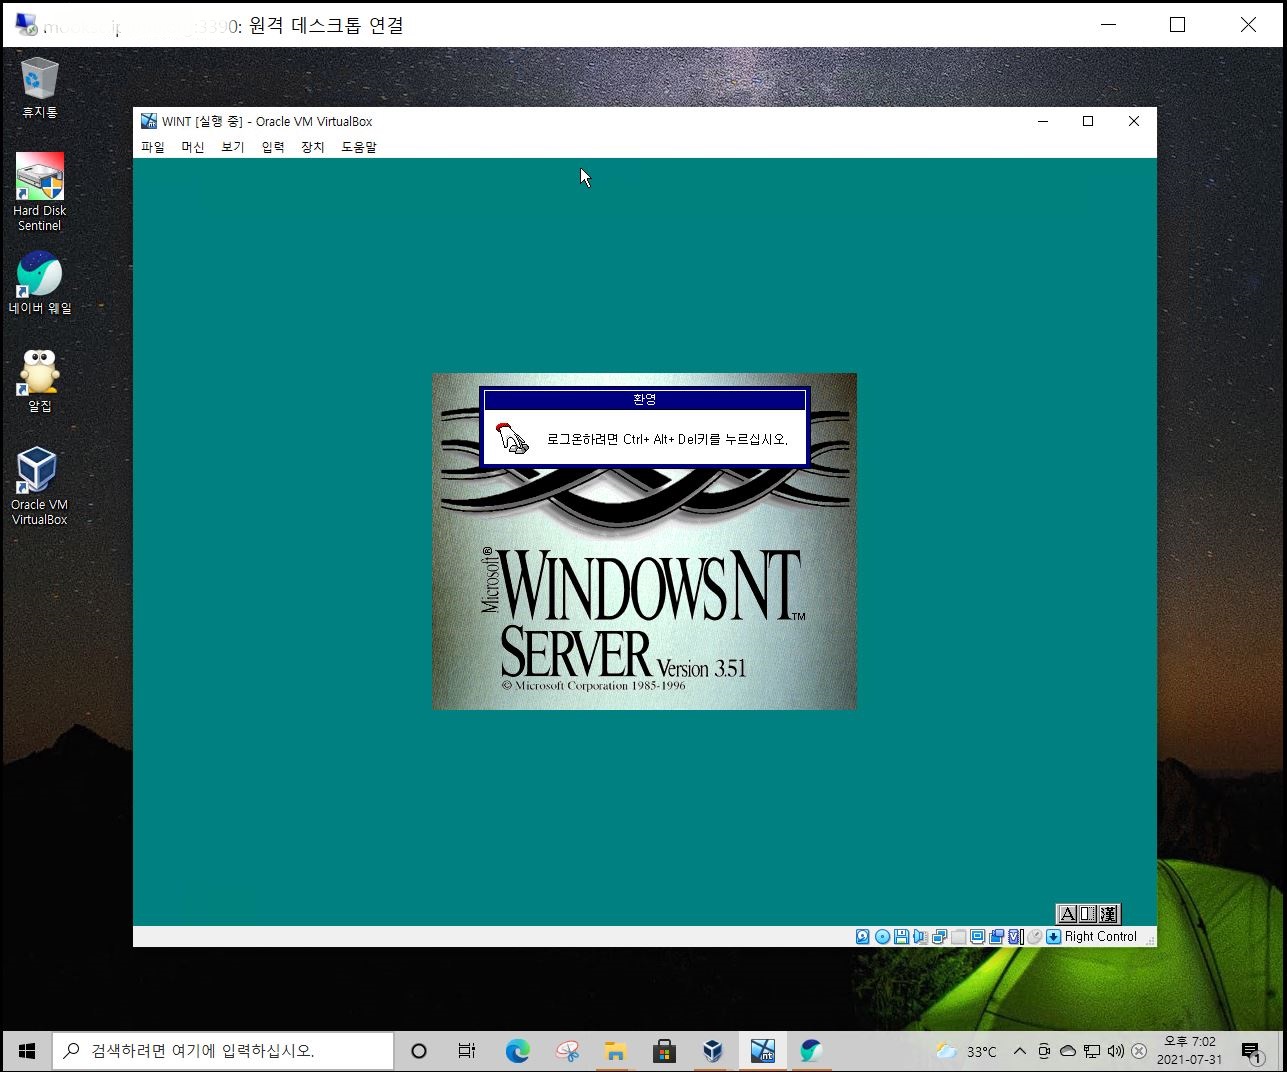The image size is (1287, 1072).
Task: Open Microsoft Edge from the taskbar
Action: (517, 1051)
